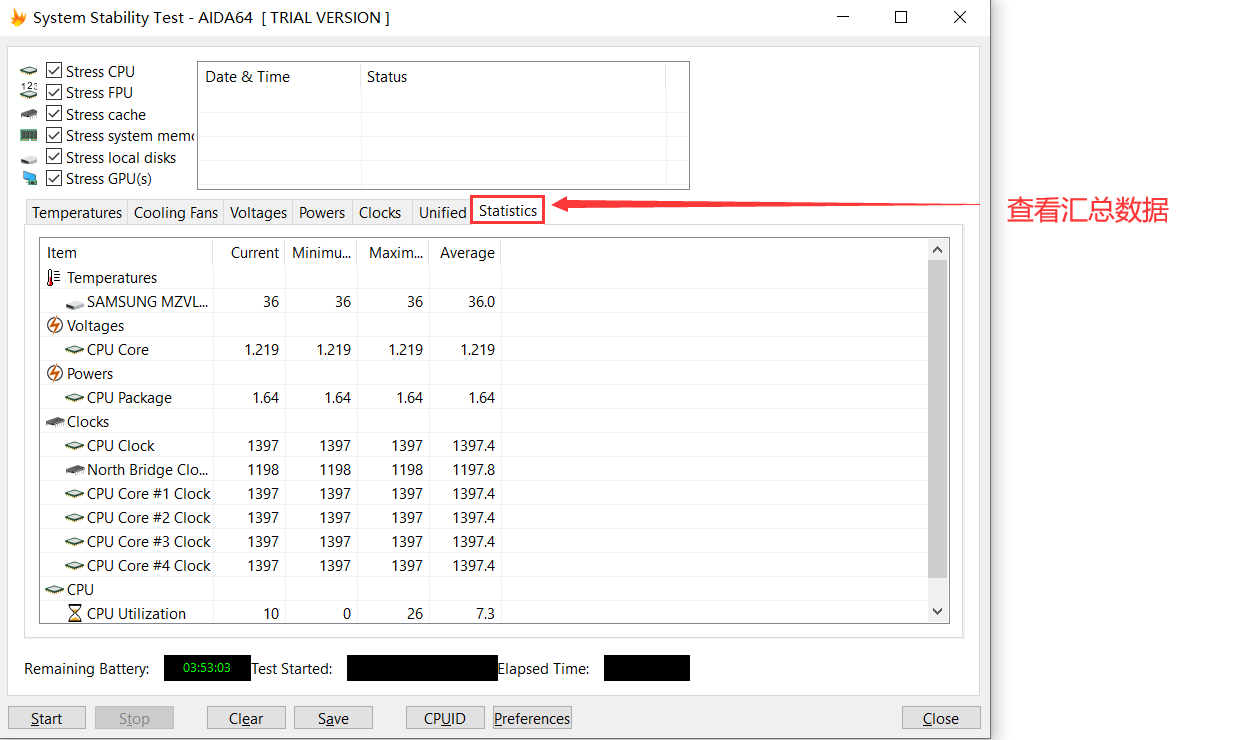Click the chip icon beside CPU group
The image size is (1235, 740).
tap(55, 590)
